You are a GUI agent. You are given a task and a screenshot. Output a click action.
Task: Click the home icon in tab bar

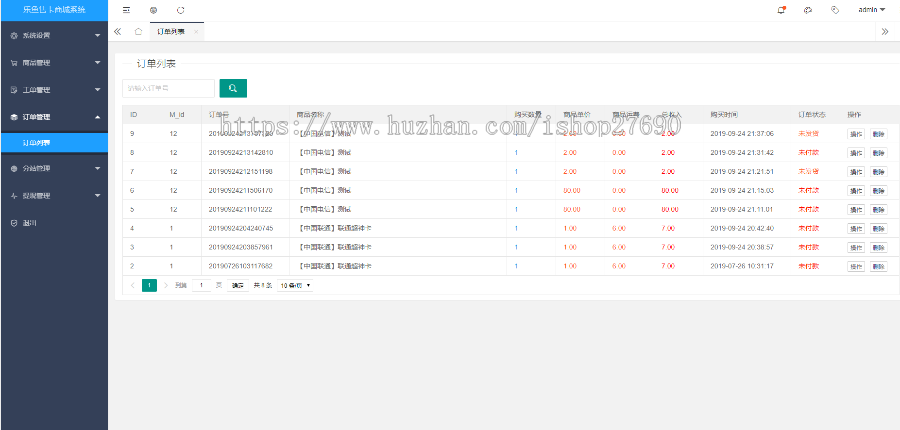138,31
